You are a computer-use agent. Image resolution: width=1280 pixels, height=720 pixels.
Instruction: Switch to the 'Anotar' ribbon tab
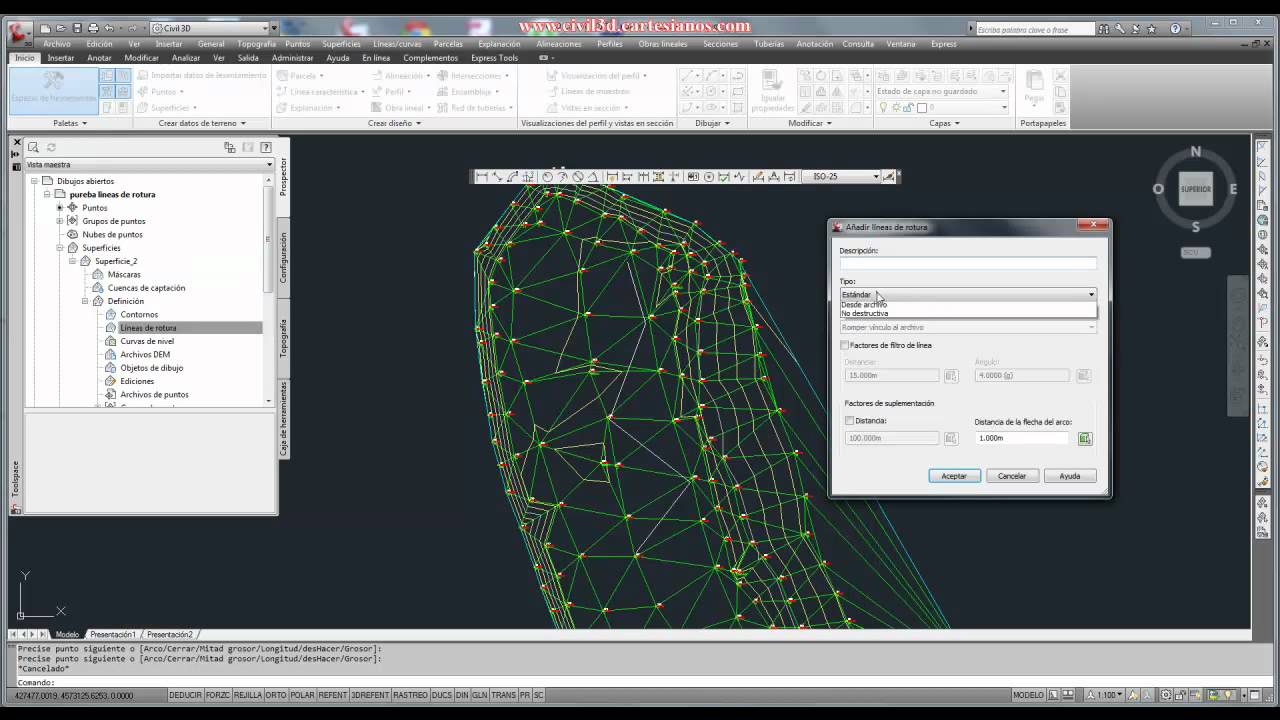coord(99,58)
